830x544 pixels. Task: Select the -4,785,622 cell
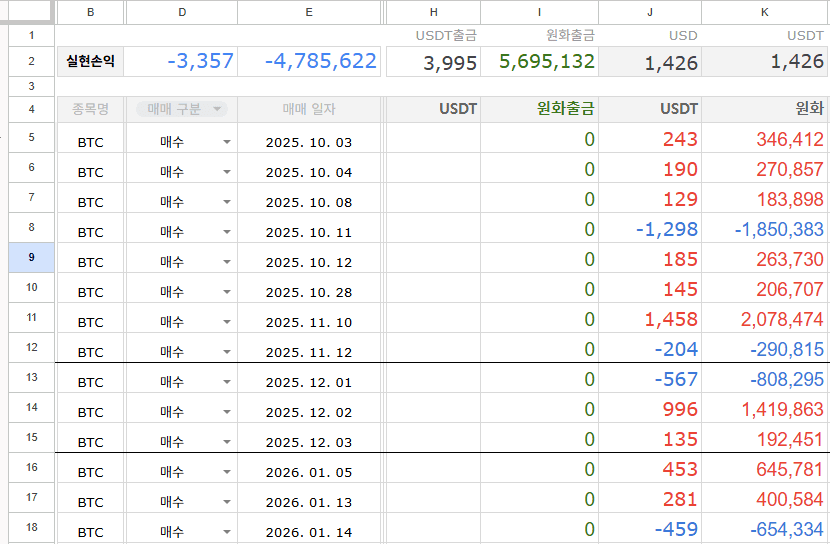(309, 61)
